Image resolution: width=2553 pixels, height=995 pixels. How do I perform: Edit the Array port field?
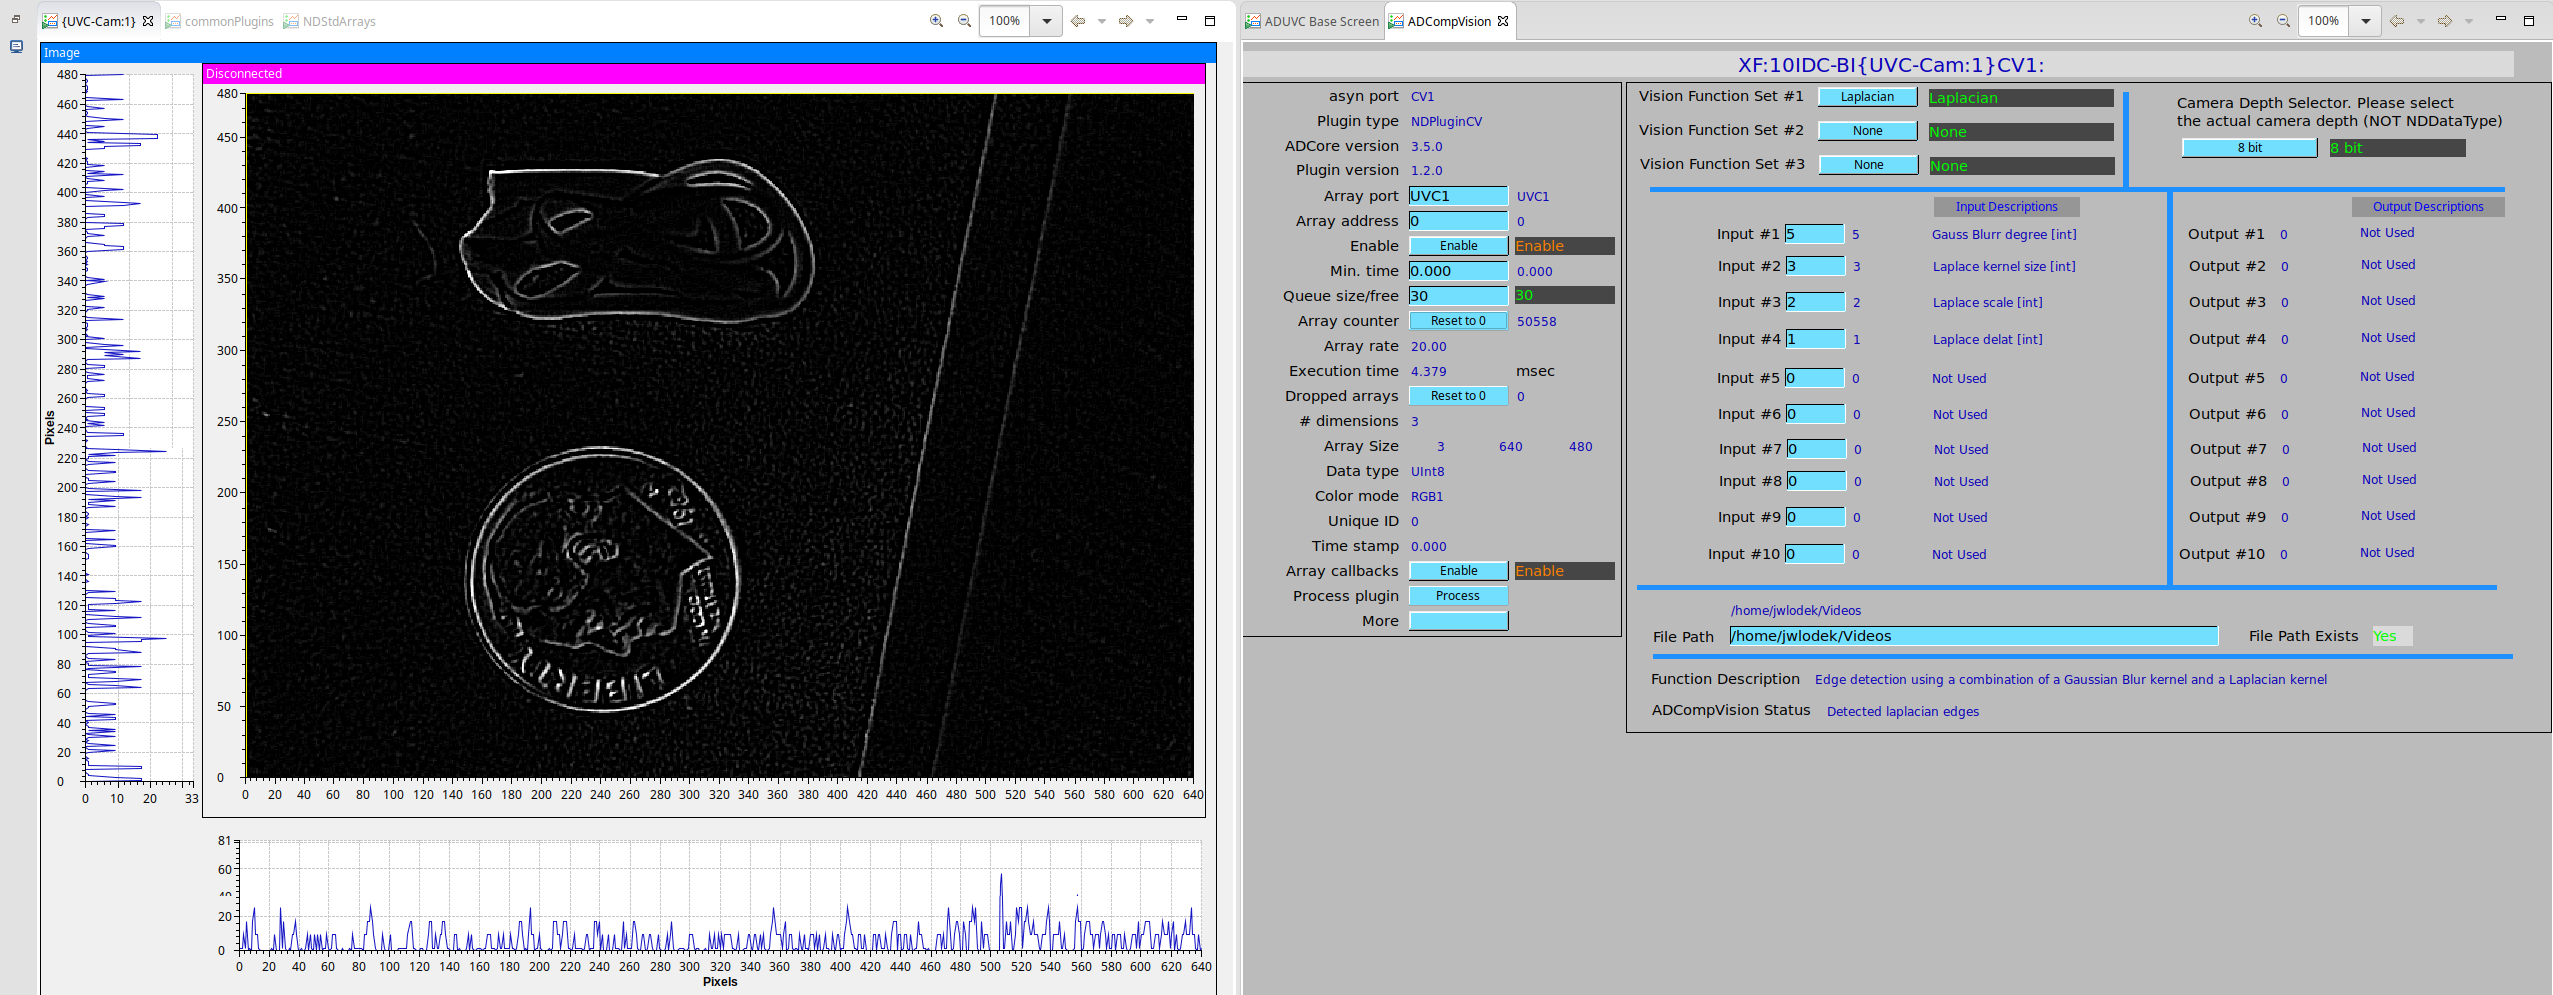1458,196
